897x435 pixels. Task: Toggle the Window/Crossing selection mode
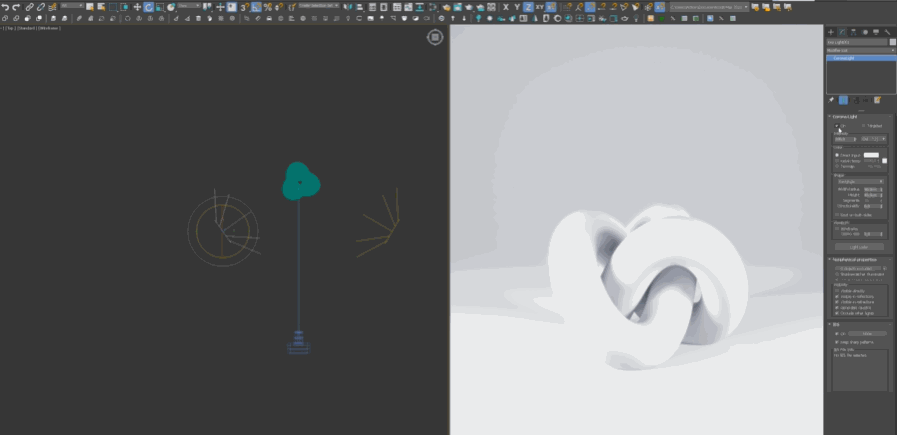click(x=124, y=7)
